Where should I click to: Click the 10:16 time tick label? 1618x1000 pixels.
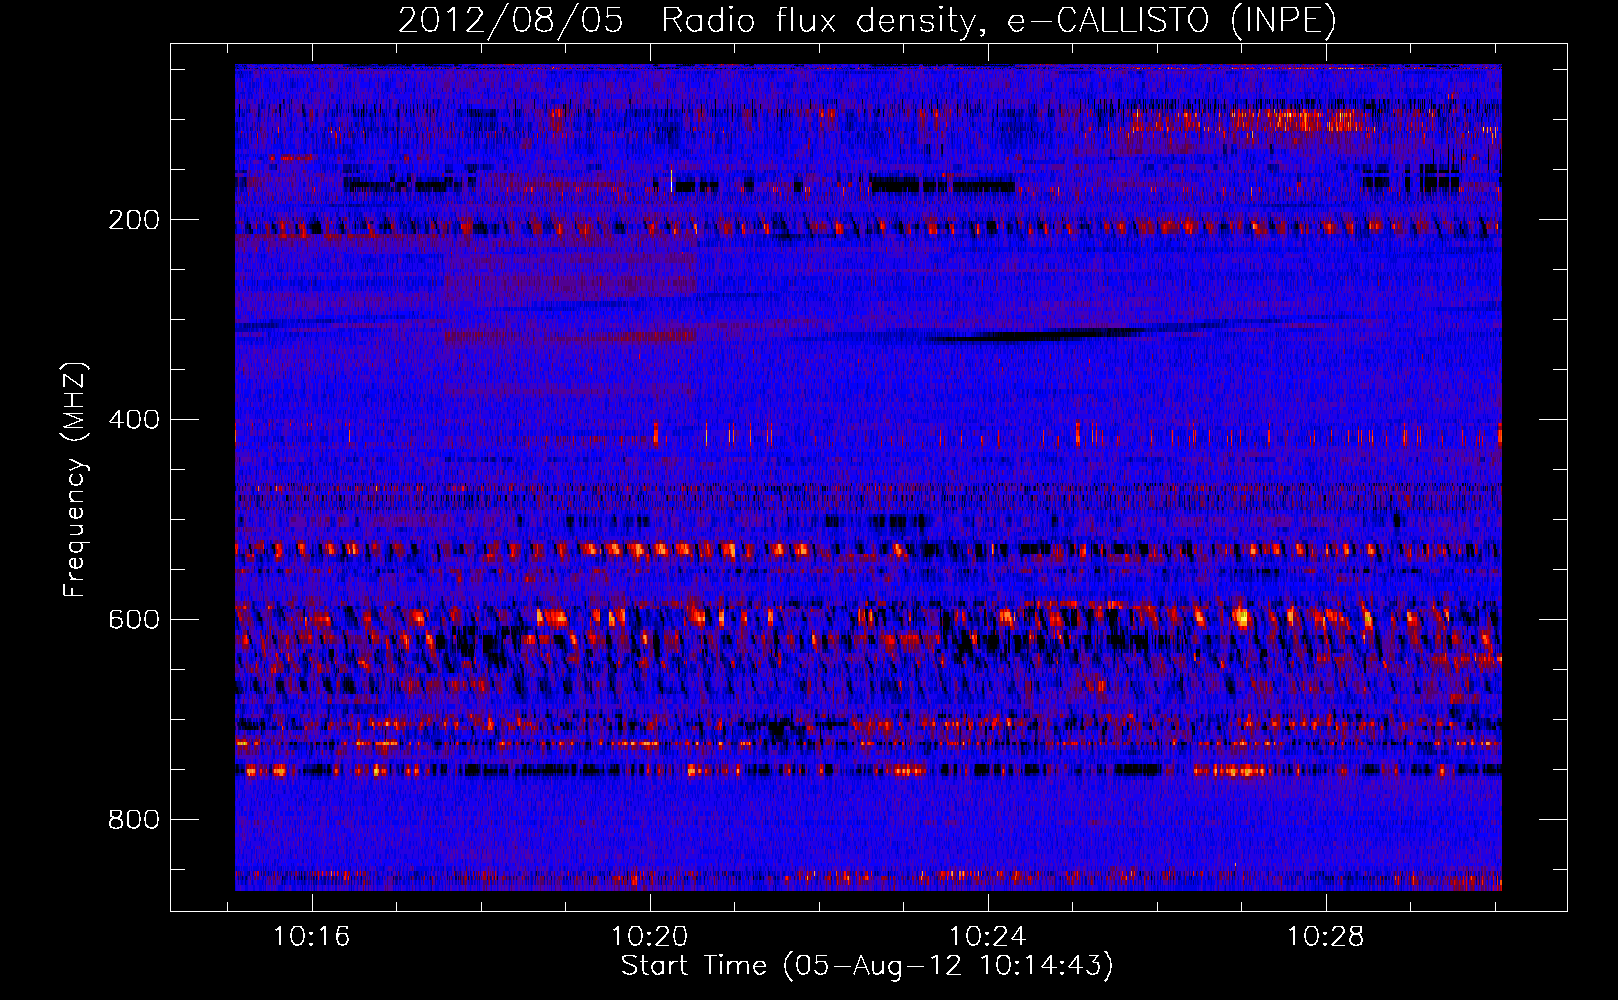tap(312, 937)
